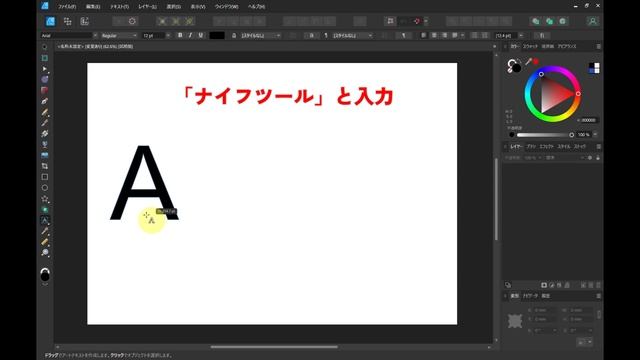Image resolution: width=640 pixels, height=360 pixels.
Task: Click the horizontal canvas scrollbar
Action: tap(274, 347)
